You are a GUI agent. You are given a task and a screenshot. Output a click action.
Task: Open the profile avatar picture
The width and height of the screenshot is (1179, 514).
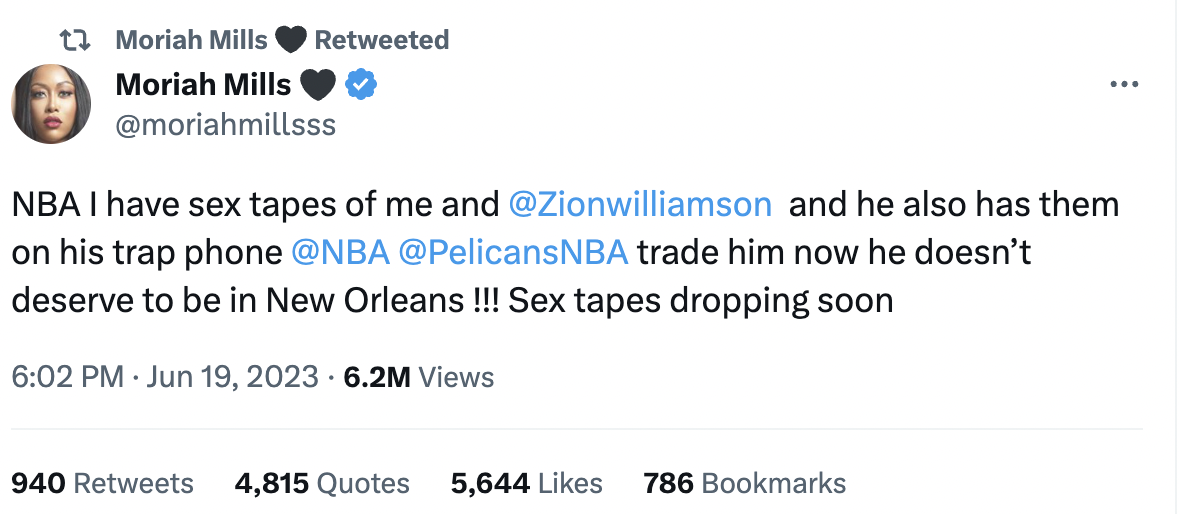[x=51, y=104]
